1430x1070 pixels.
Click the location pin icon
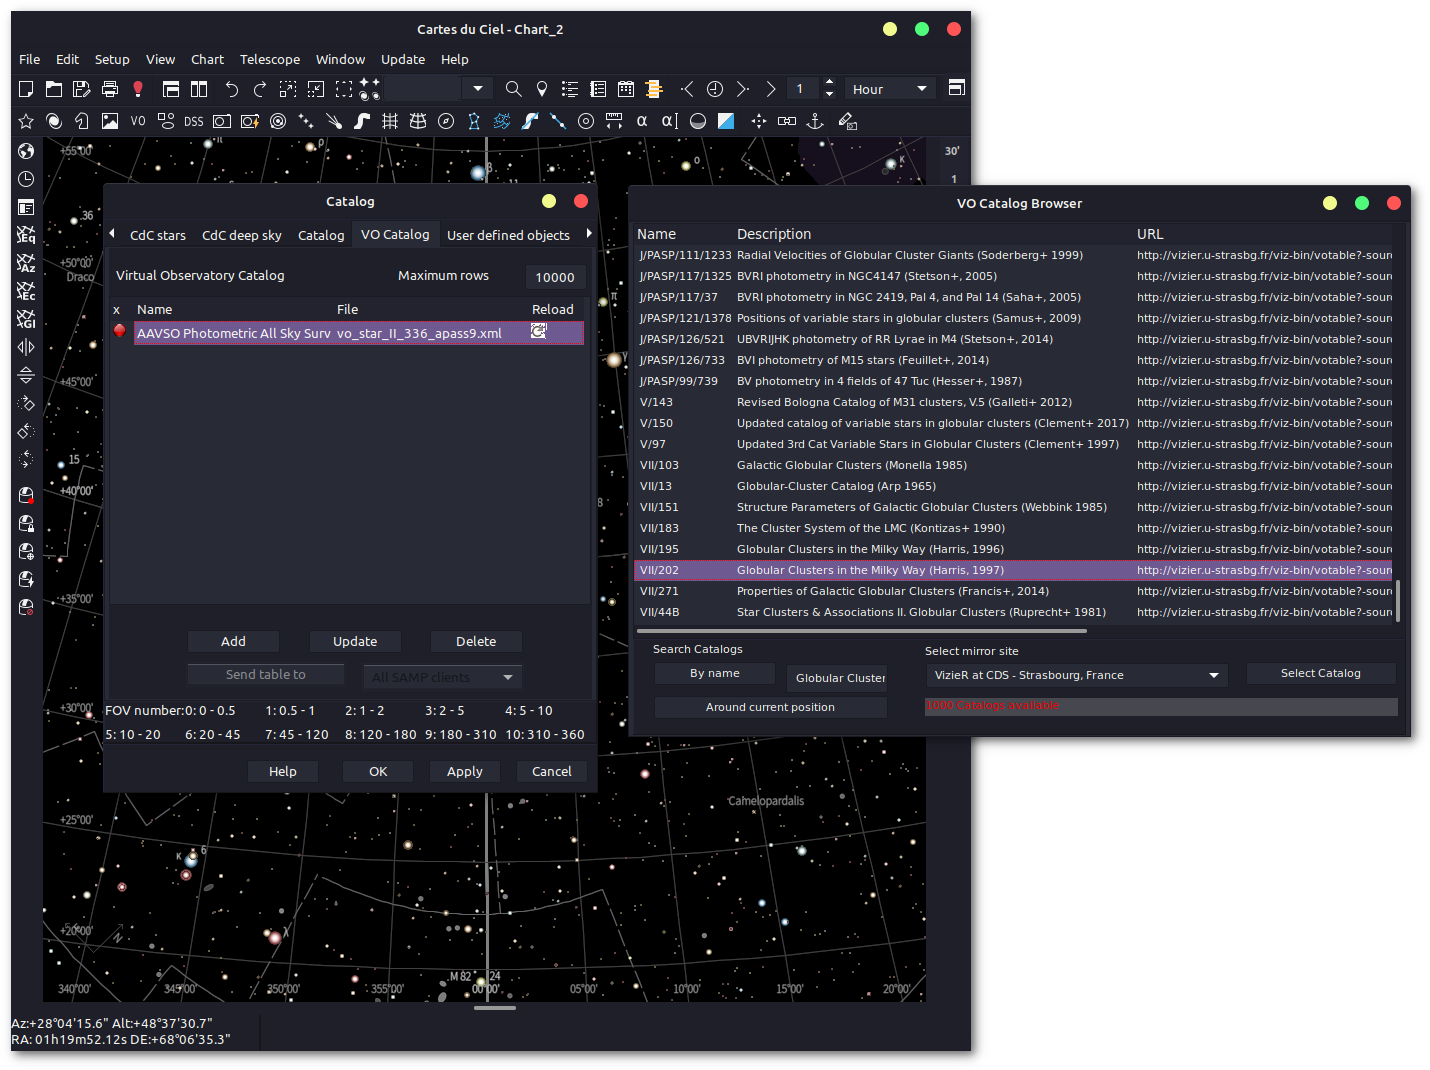(x=542, y=89)
